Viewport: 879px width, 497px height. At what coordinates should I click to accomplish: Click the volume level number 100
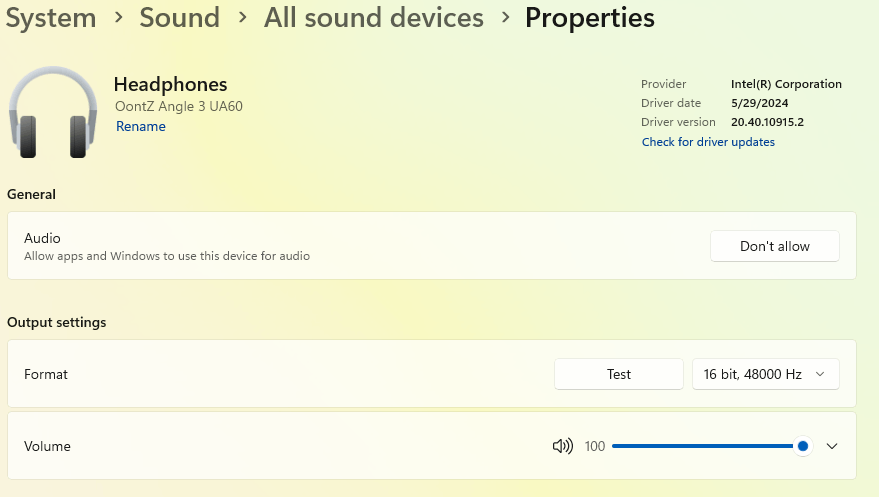(595, 446)
